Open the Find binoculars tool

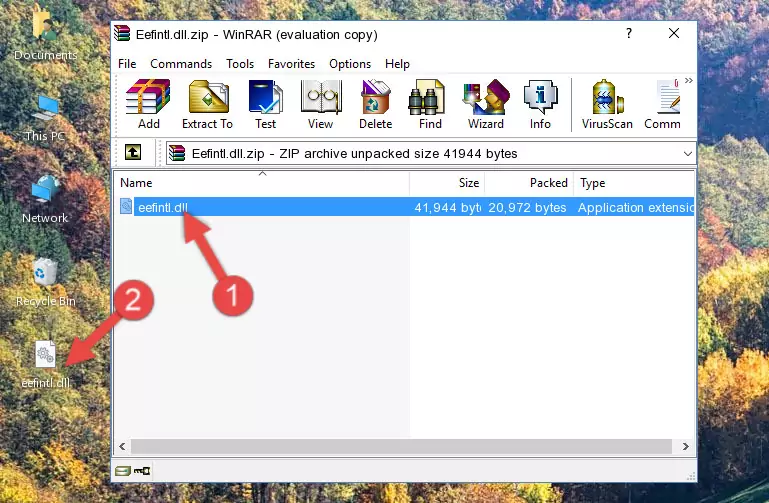click(430, 104)
